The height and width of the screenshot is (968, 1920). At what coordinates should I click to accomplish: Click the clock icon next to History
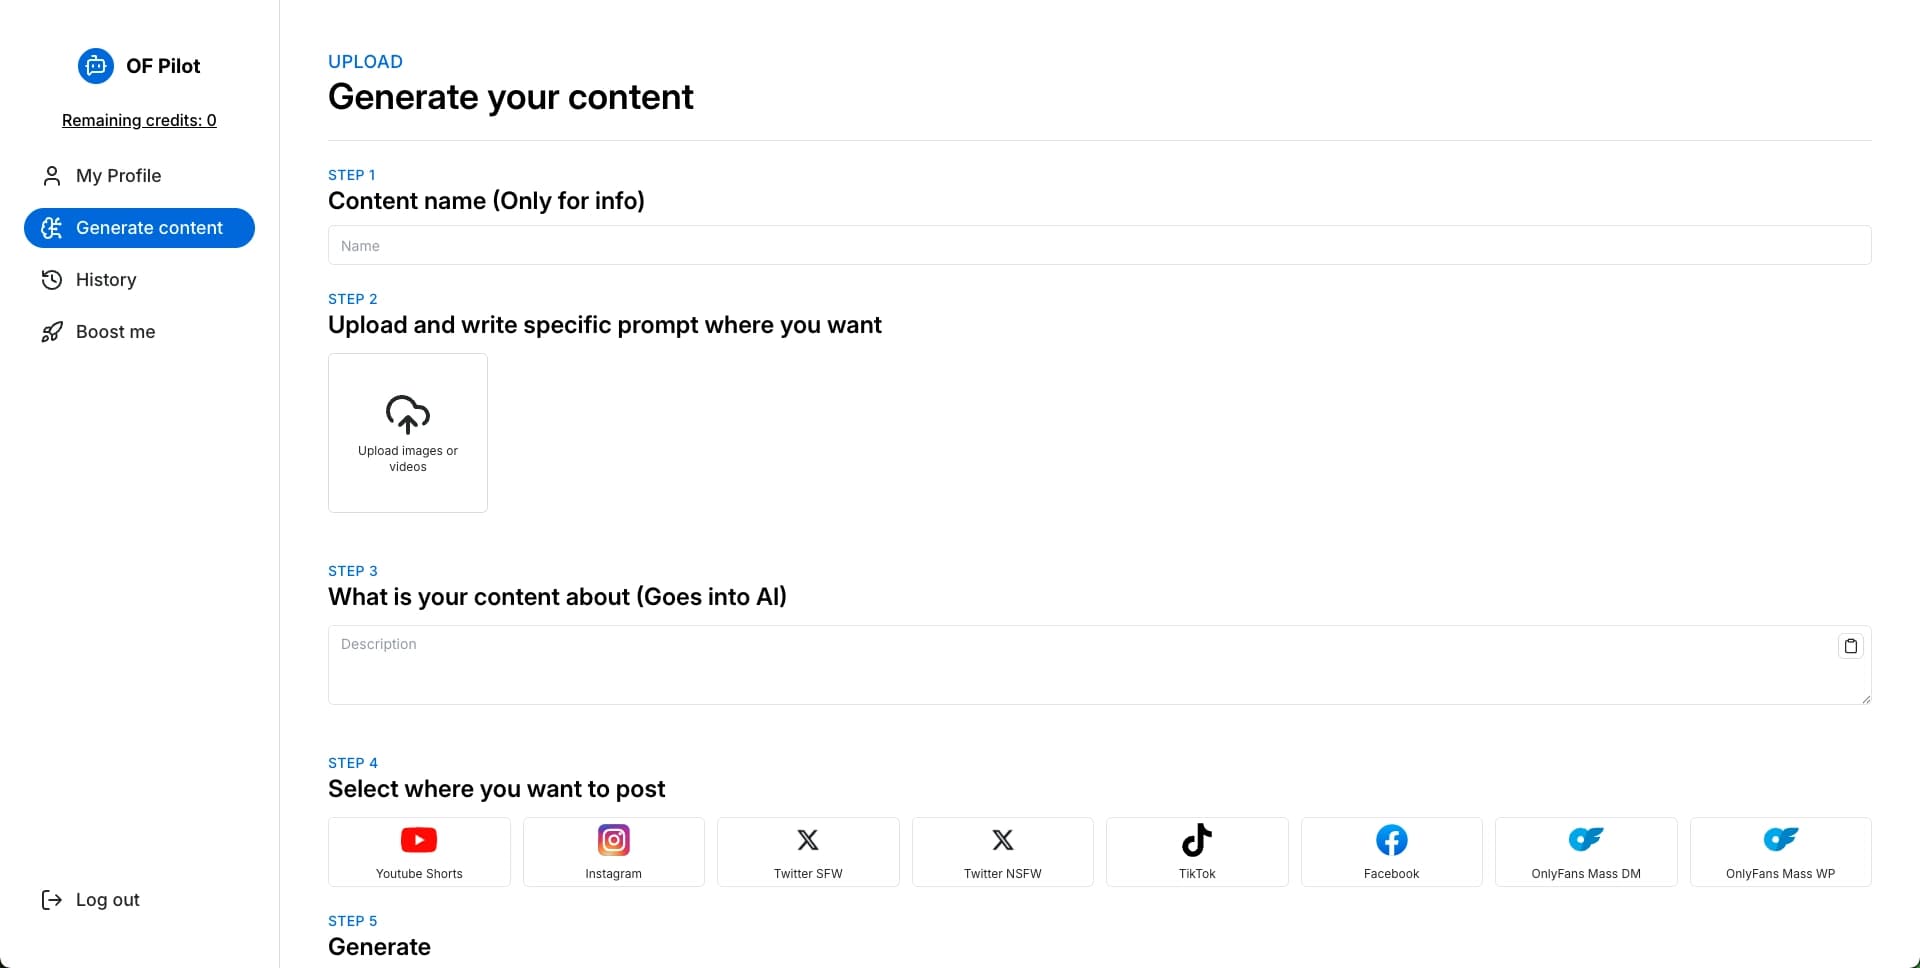(x=51, y=279)
